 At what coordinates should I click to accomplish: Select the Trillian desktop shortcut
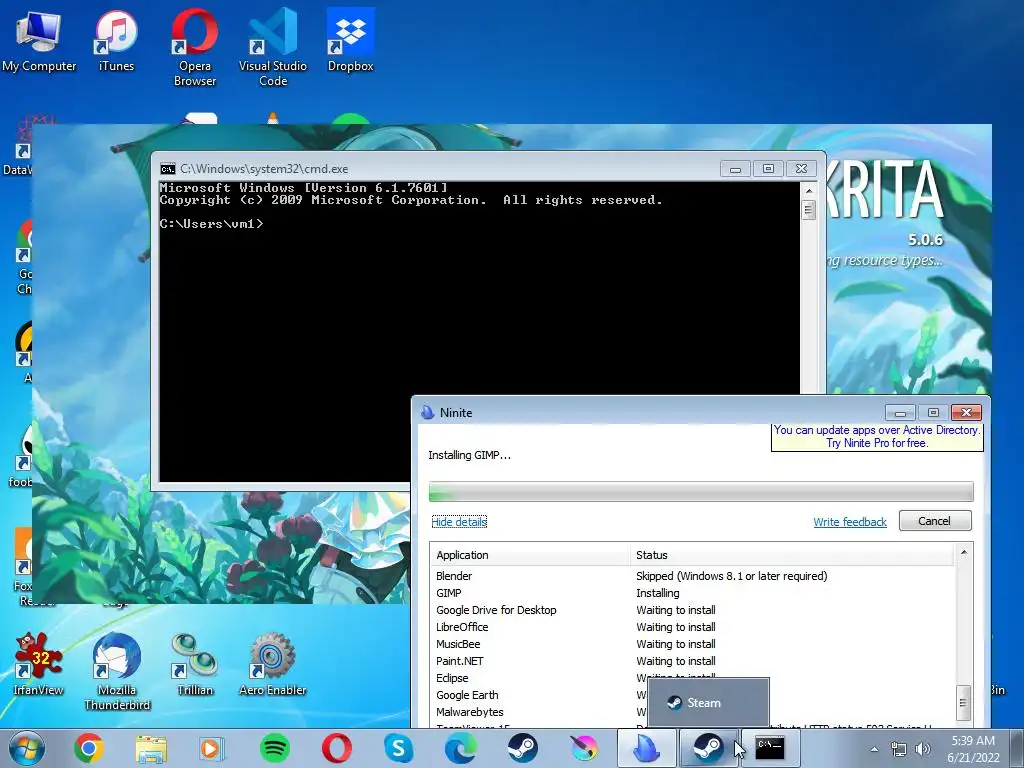click(195, 664)
